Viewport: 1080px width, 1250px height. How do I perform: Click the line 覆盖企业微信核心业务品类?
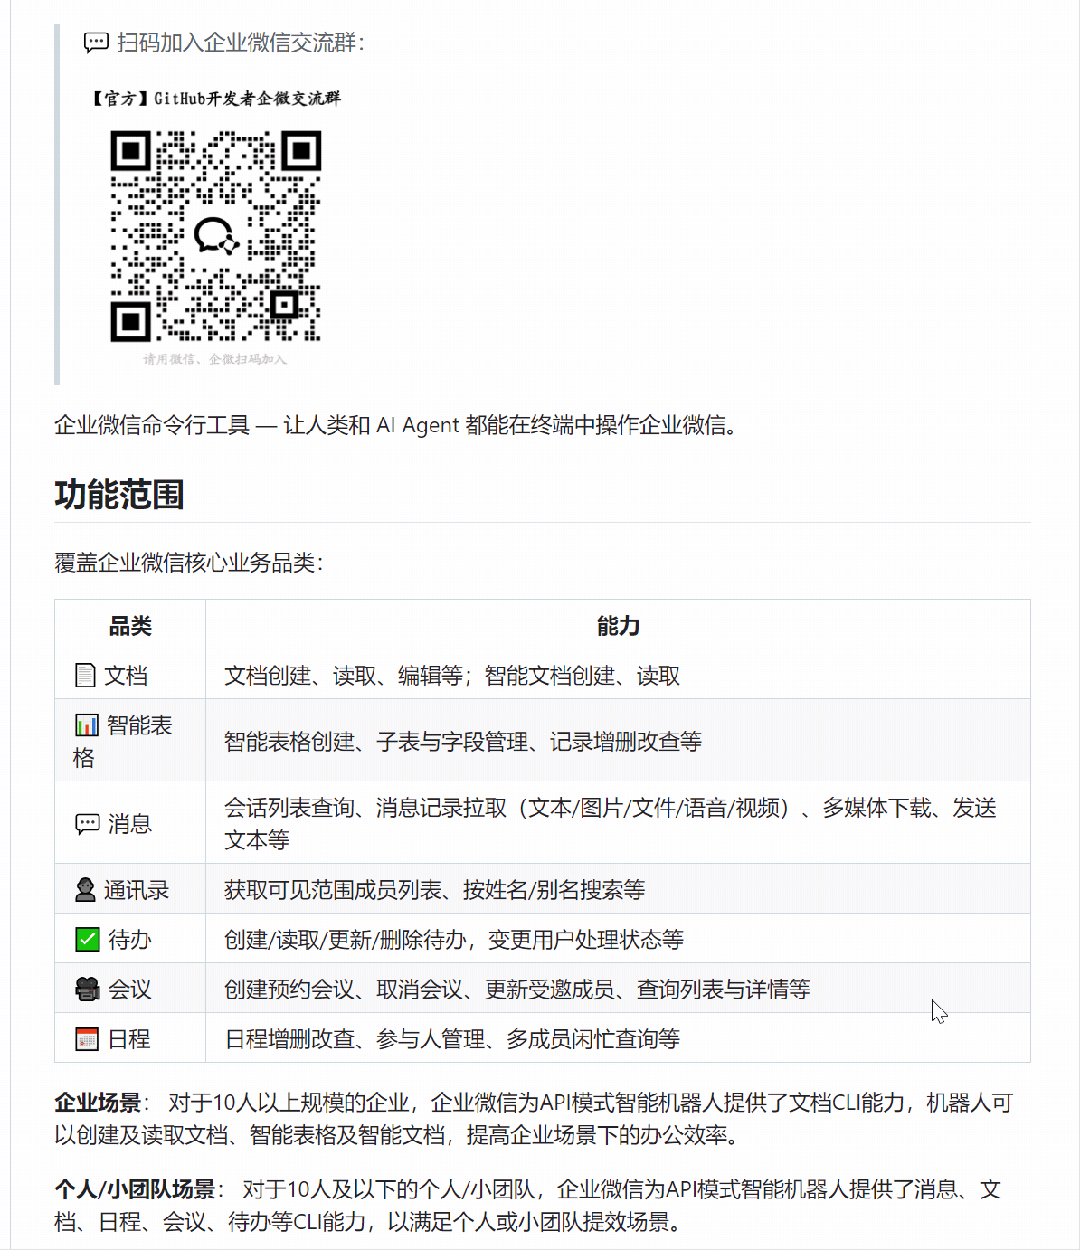(x=189, y=563)
